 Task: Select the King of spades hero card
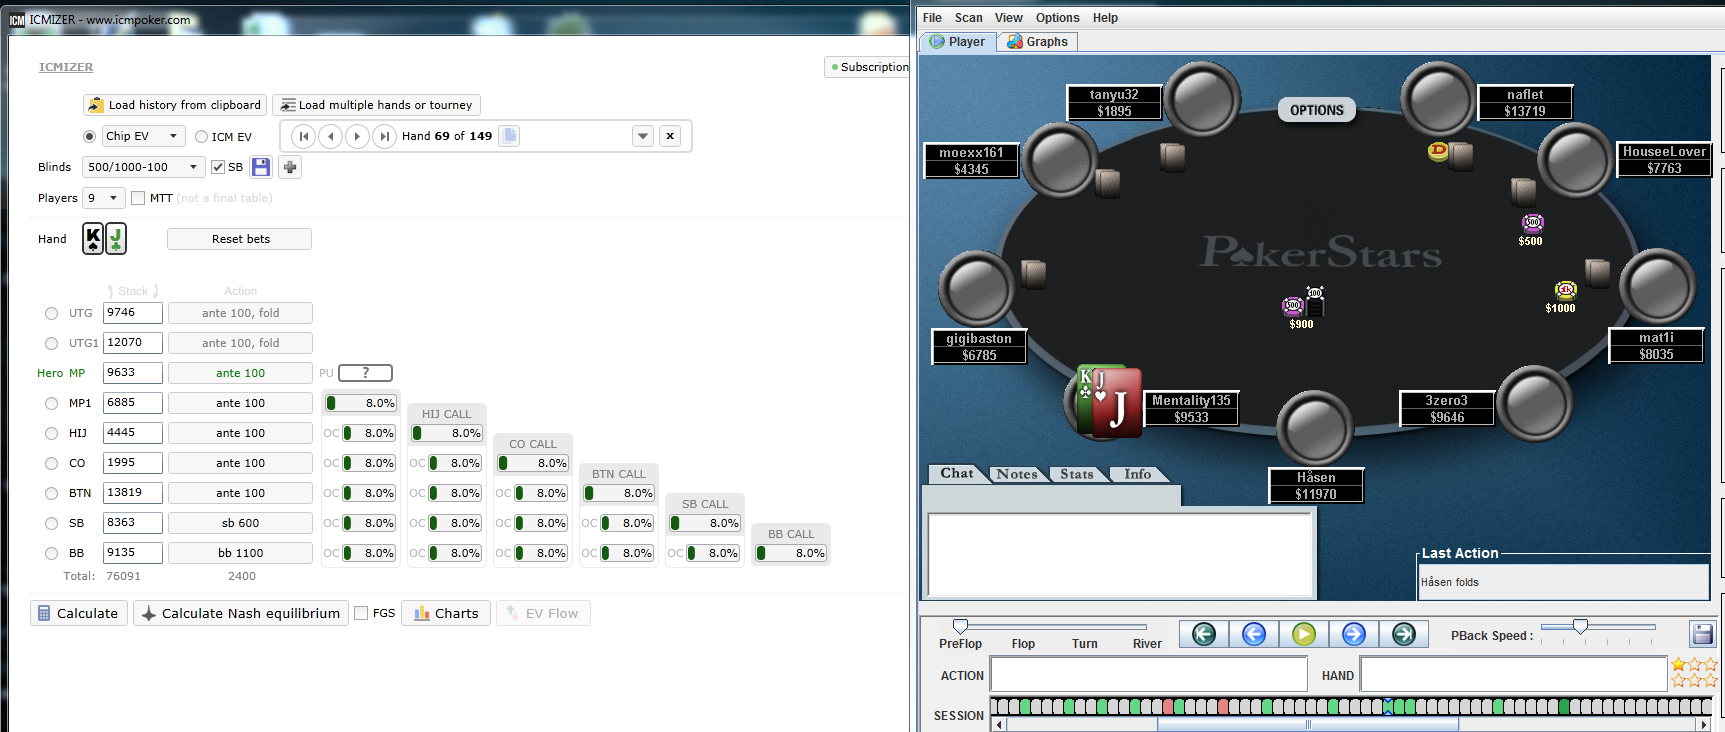click(93, 239)
